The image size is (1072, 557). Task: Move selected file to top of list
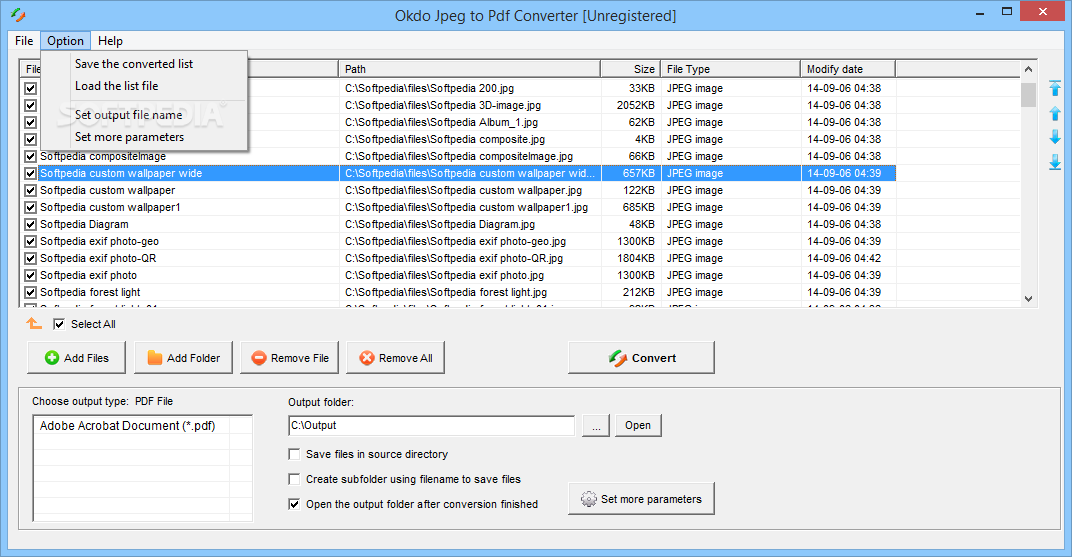click(x=1055, y=88)
